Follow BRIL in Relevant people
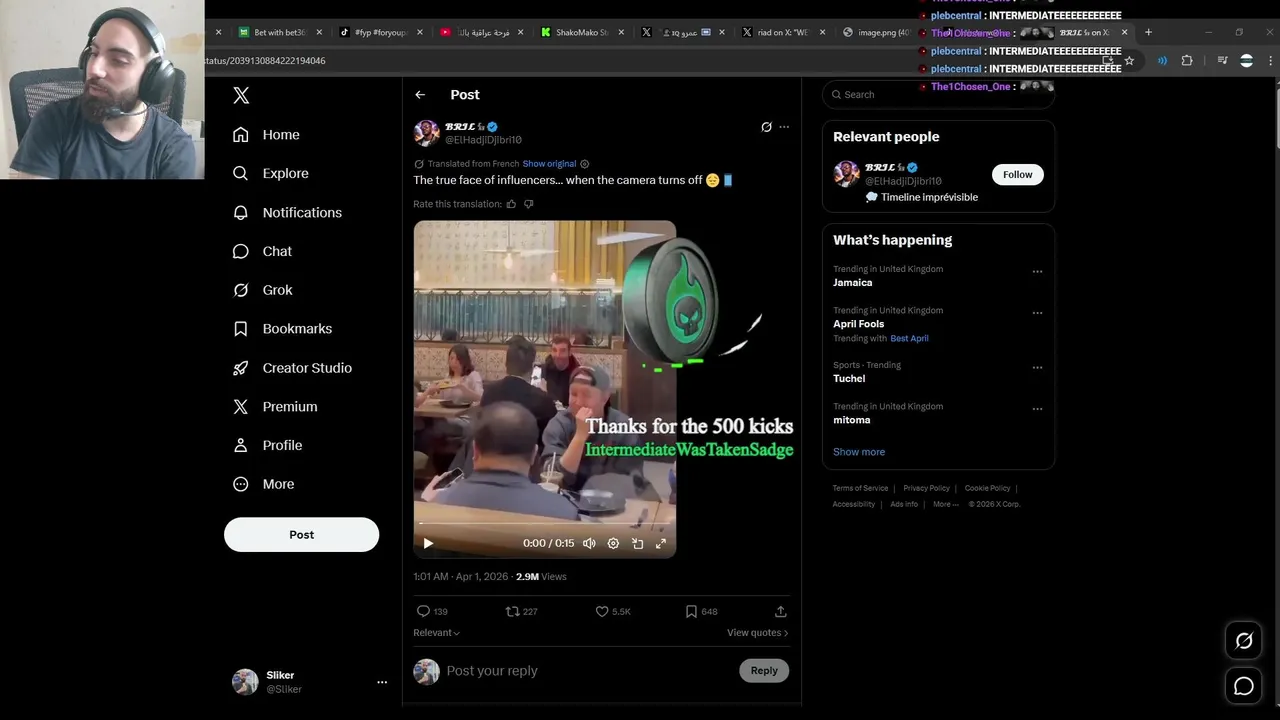The width and height of the screenshot is (1280, 720). coord(1018,174)
